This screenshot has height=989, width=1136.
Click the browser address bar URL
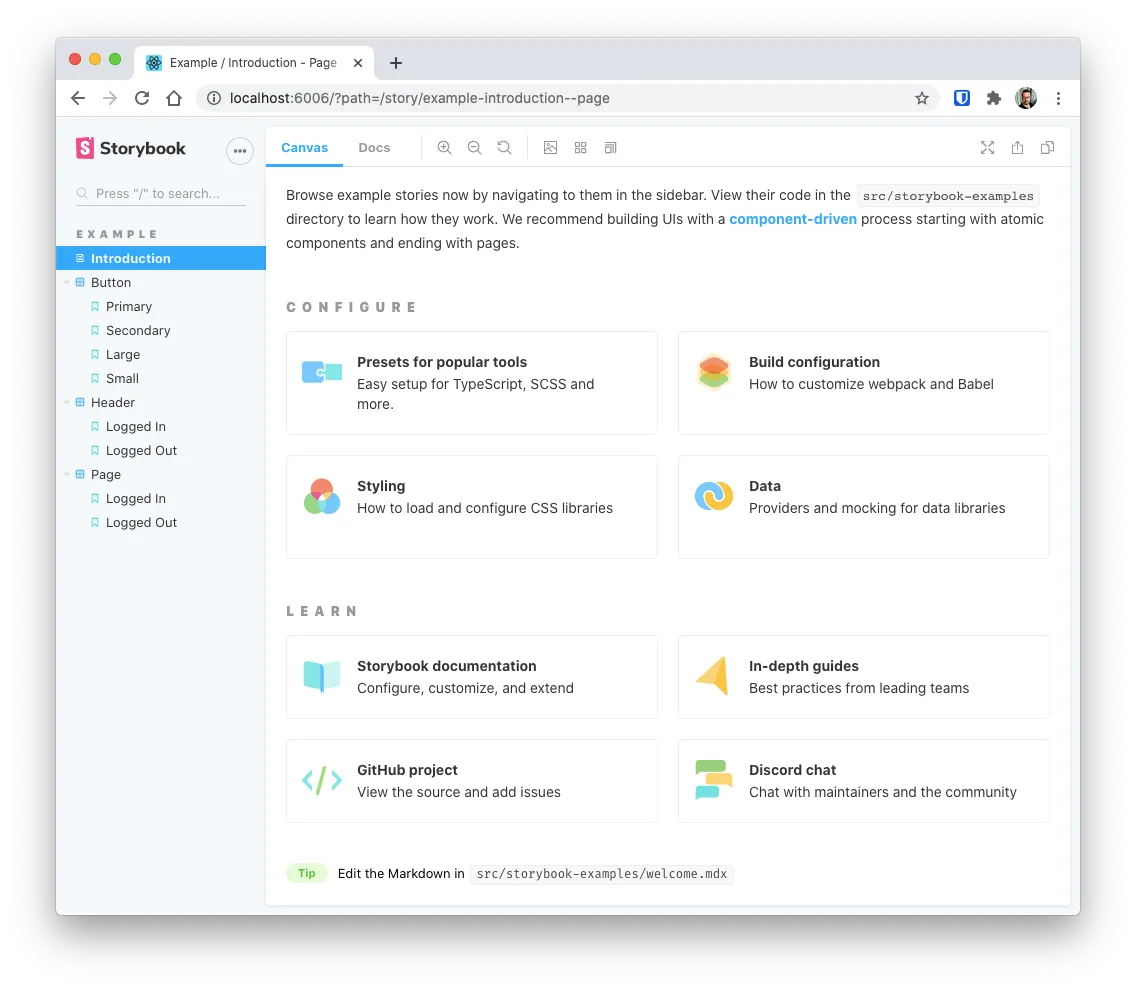pos(419,99)
